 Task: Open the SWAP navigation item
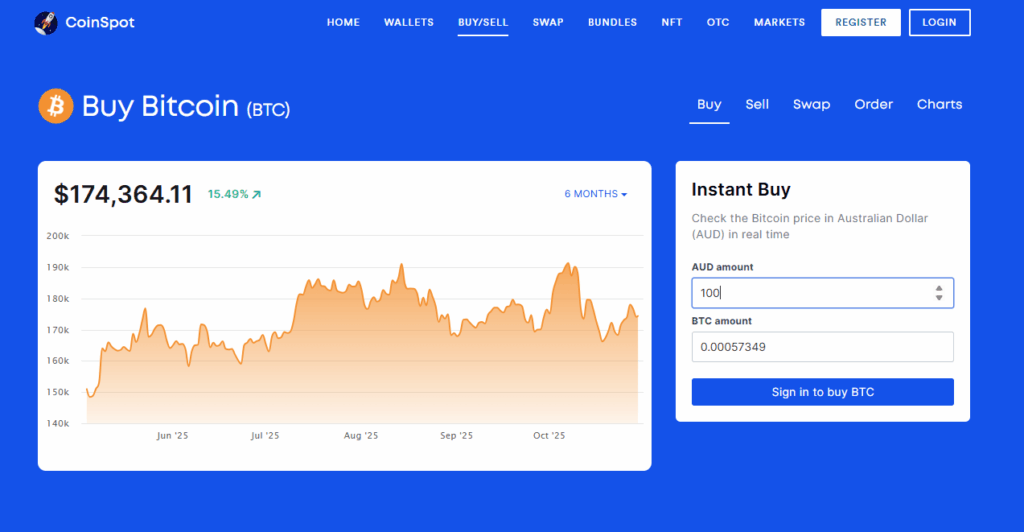pos(548,22)
